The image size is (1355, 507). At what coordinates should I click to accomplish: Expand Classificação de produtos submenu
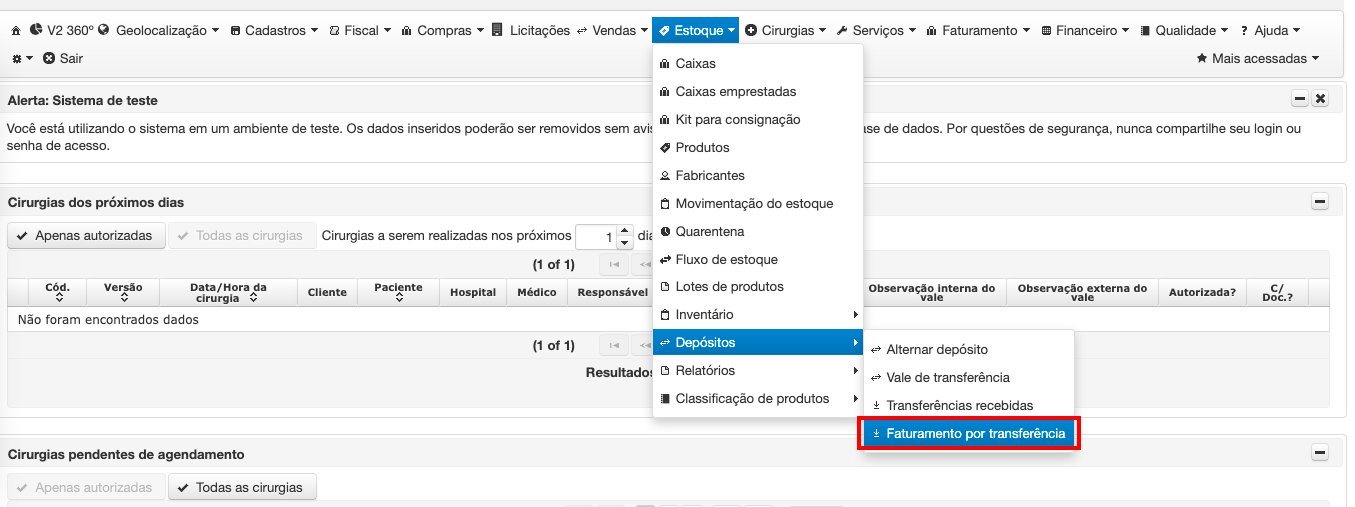coord(757,399)
